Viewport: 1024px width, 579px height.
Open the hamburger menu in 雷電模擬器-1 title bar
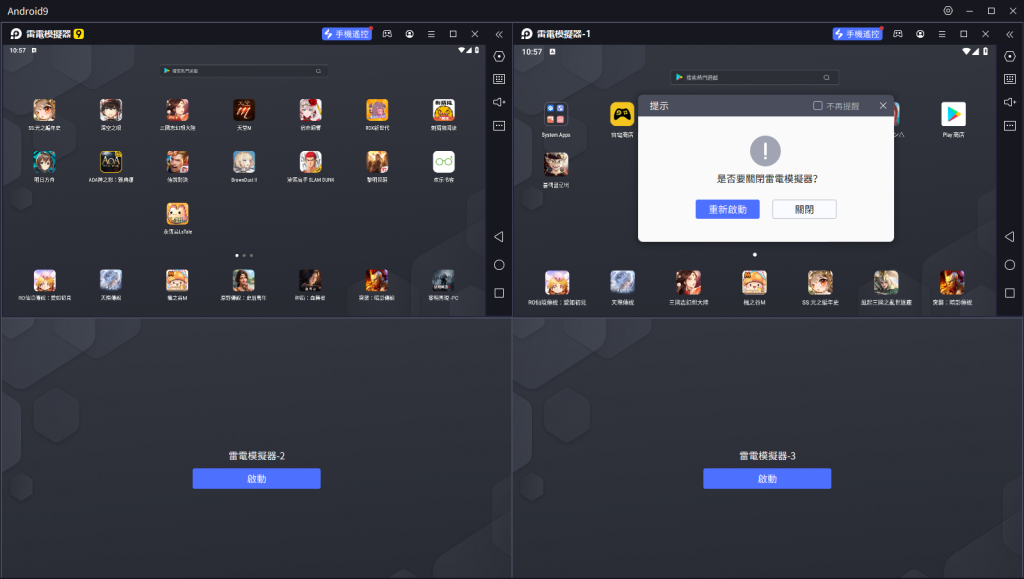pos(941,34)
